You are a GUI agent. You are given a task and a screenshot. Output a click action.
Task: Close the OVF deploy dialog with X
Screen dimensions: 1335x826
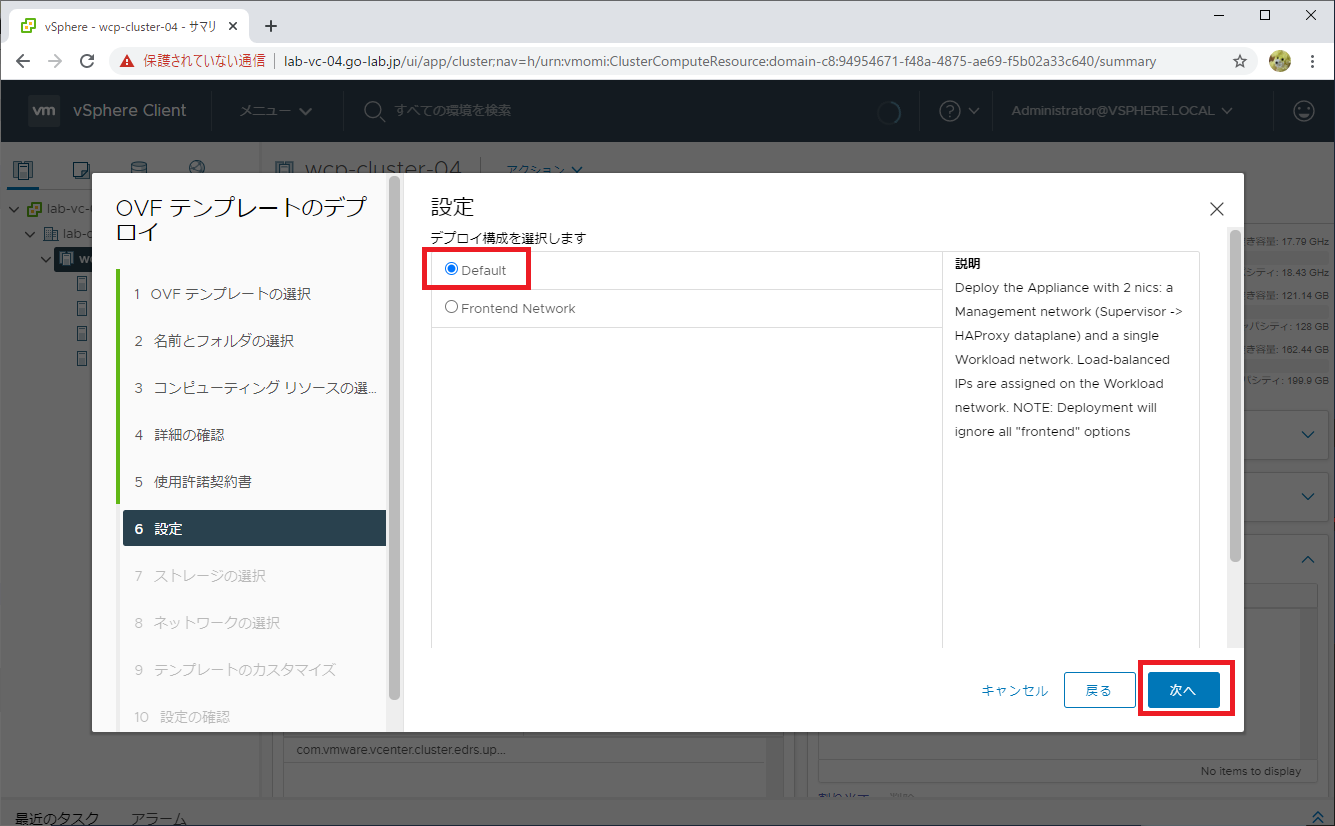1216,209
